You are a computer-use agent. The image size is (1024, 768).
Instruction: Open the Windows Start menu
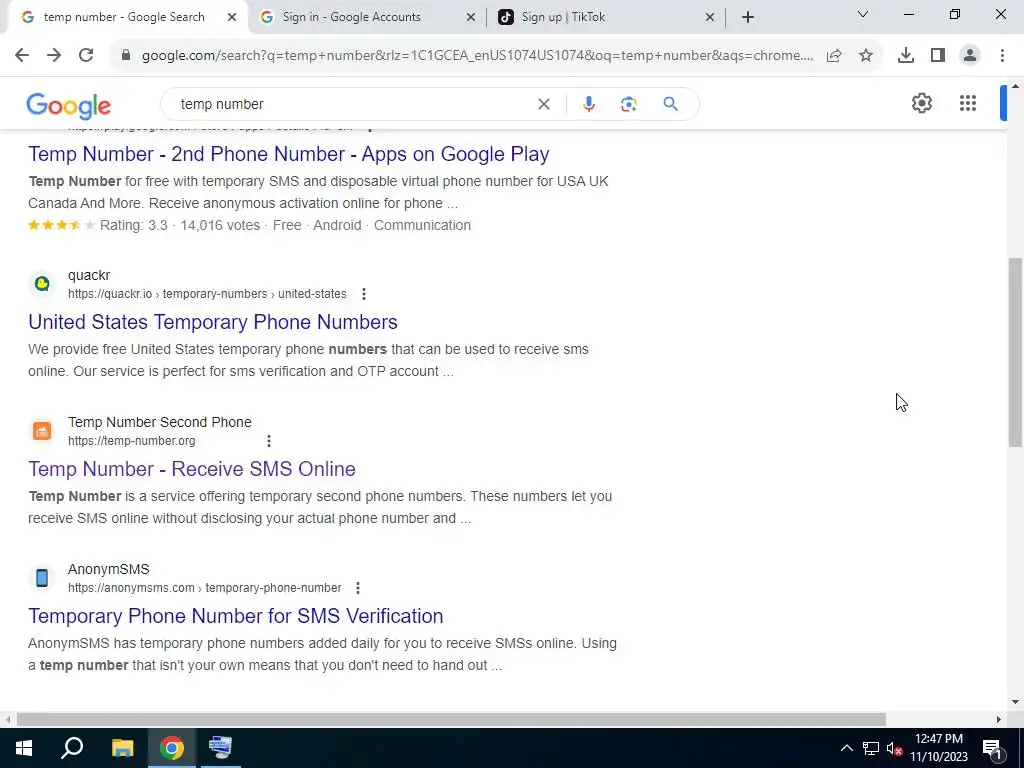coord(24,748)
